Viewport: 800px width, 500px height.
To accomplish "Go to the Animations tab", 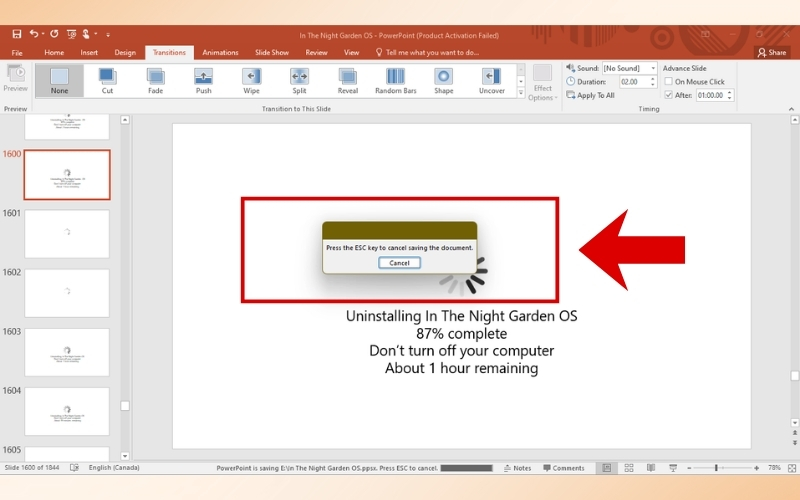I will (x=220, y=53).
